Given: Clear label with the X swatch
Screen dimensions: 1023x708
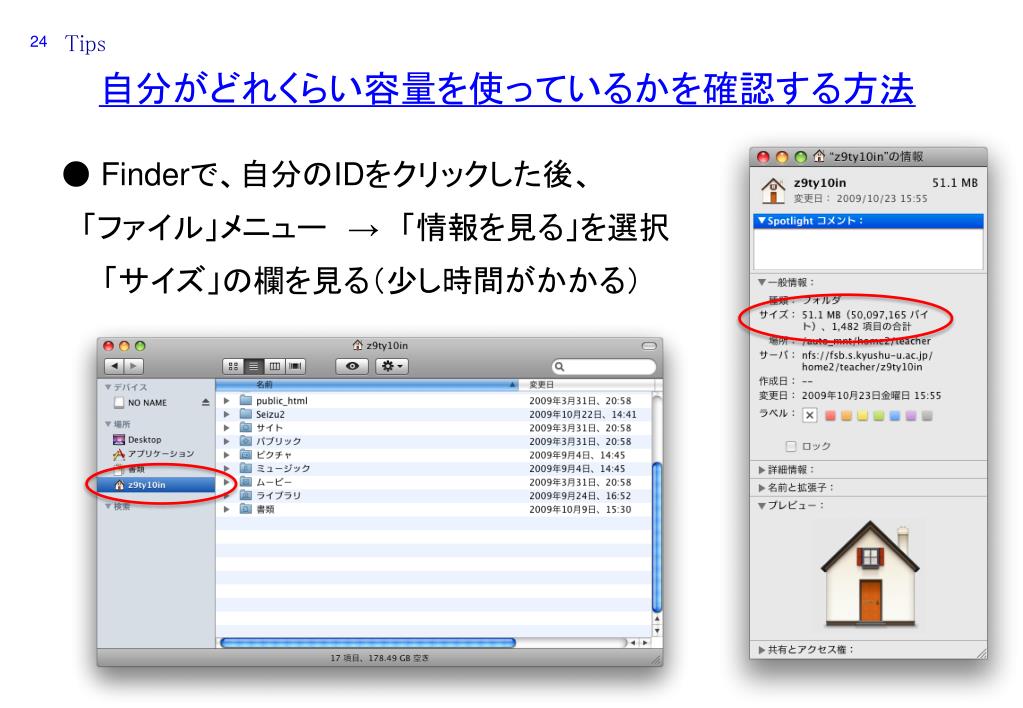Looking at the screenshot, I should tap(810, 415).
